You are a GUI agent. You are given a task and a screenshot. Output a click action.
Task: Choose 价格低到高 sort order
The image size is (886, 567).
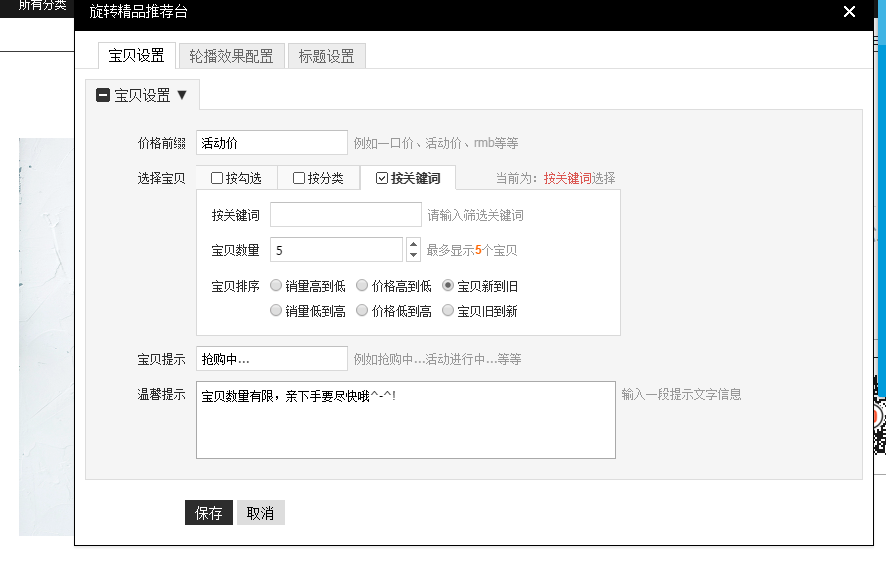coord(362,311)
